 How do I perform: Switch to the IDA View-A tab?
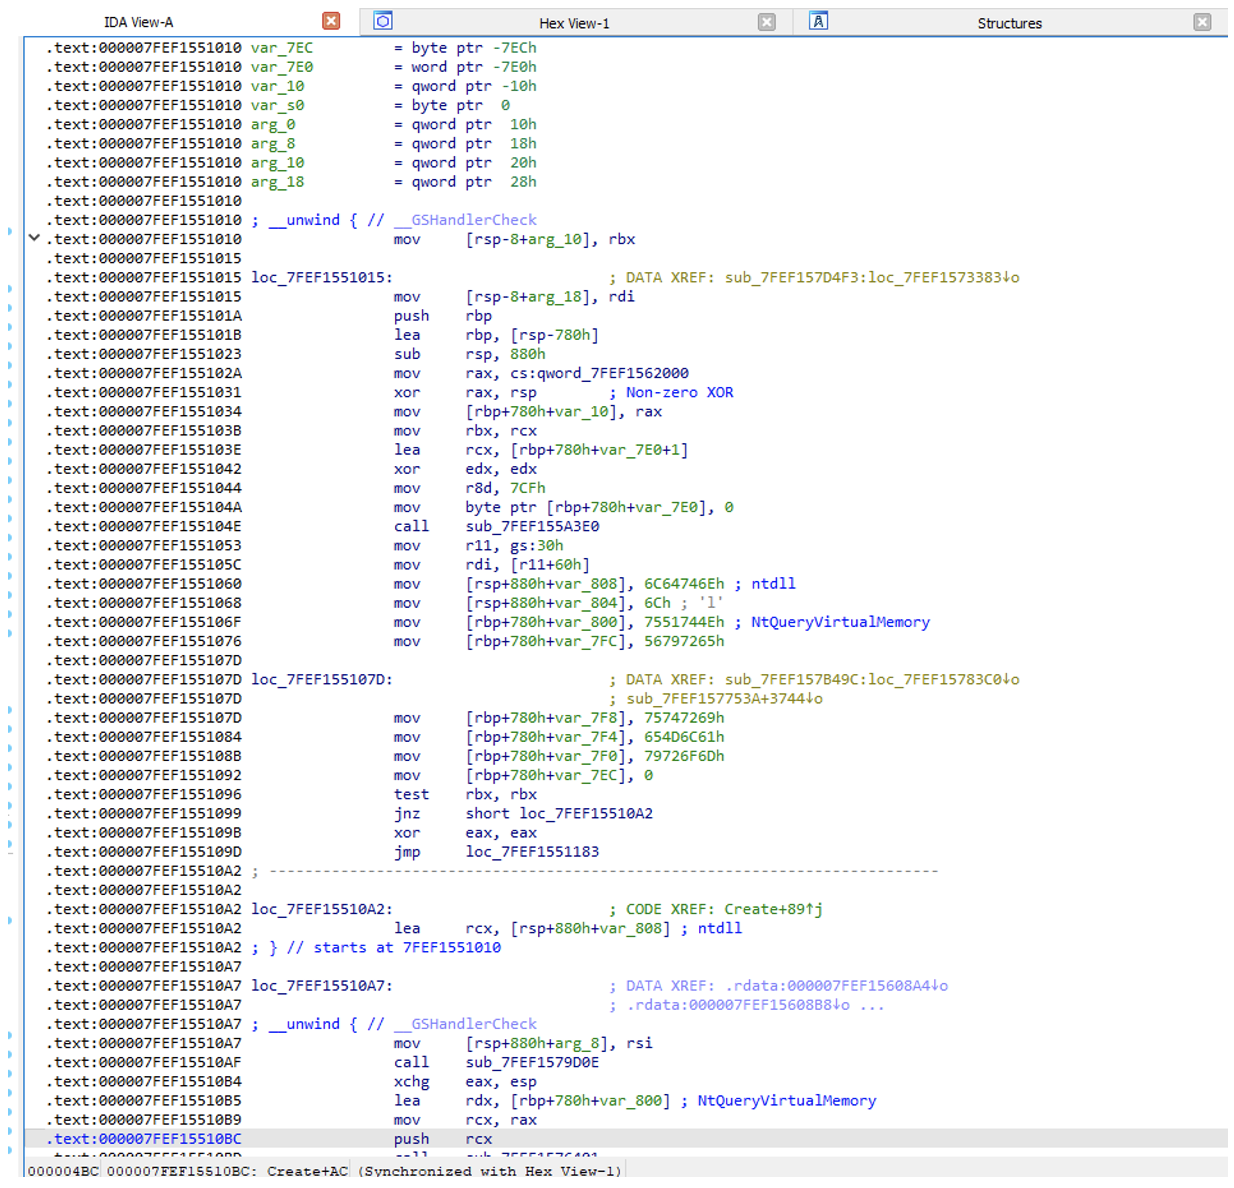coord(138,22)
